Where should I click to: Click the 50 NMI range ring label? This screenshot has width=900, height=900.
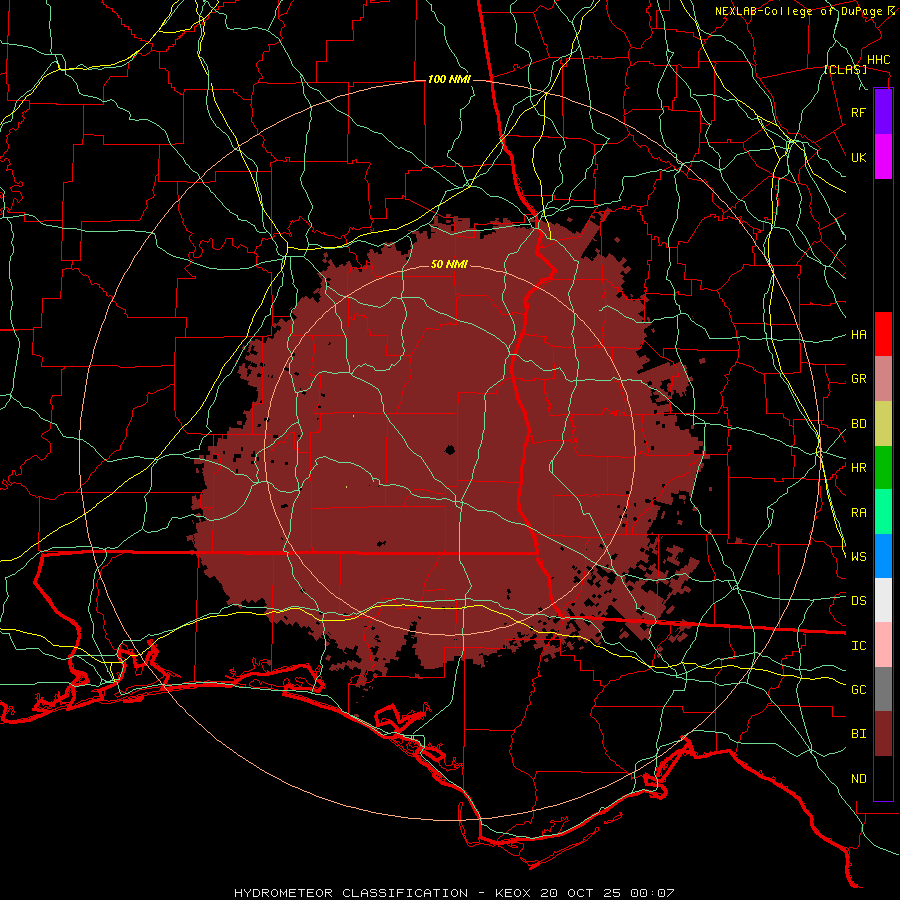tap(449, 264)
